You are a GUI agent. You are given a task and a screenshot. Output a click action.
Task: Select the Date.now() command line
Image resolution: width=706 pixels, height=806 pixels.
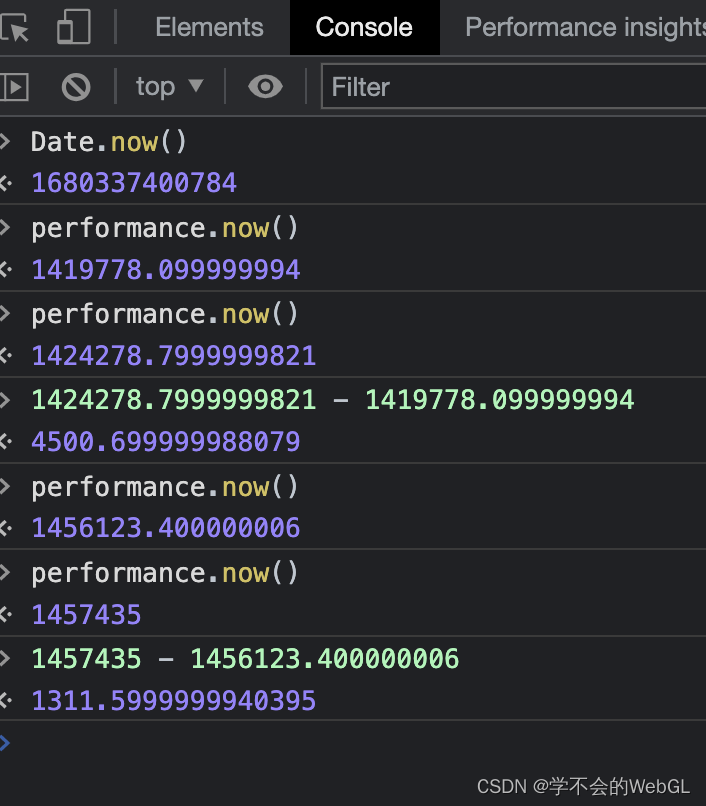pos(108,141)
